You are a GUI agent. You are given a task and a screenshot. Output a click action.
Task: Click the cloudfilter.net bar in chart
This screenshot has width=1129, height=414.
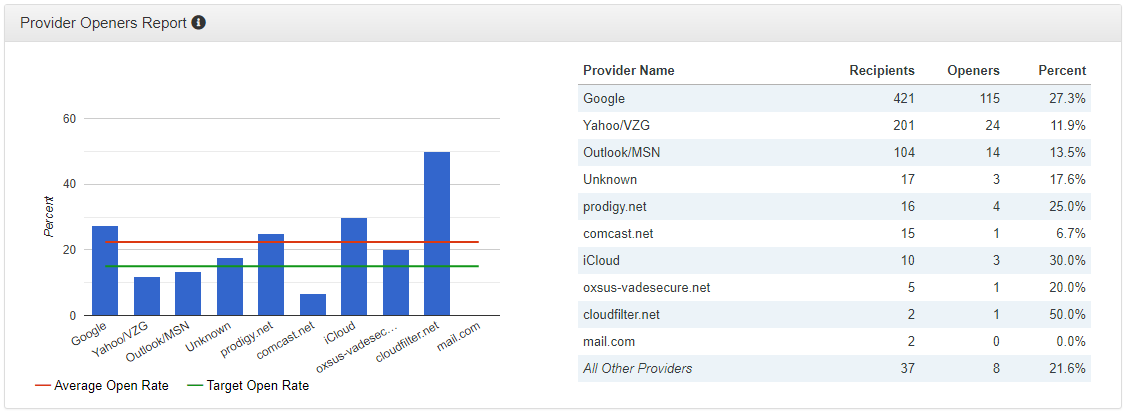tap(437, 233)
